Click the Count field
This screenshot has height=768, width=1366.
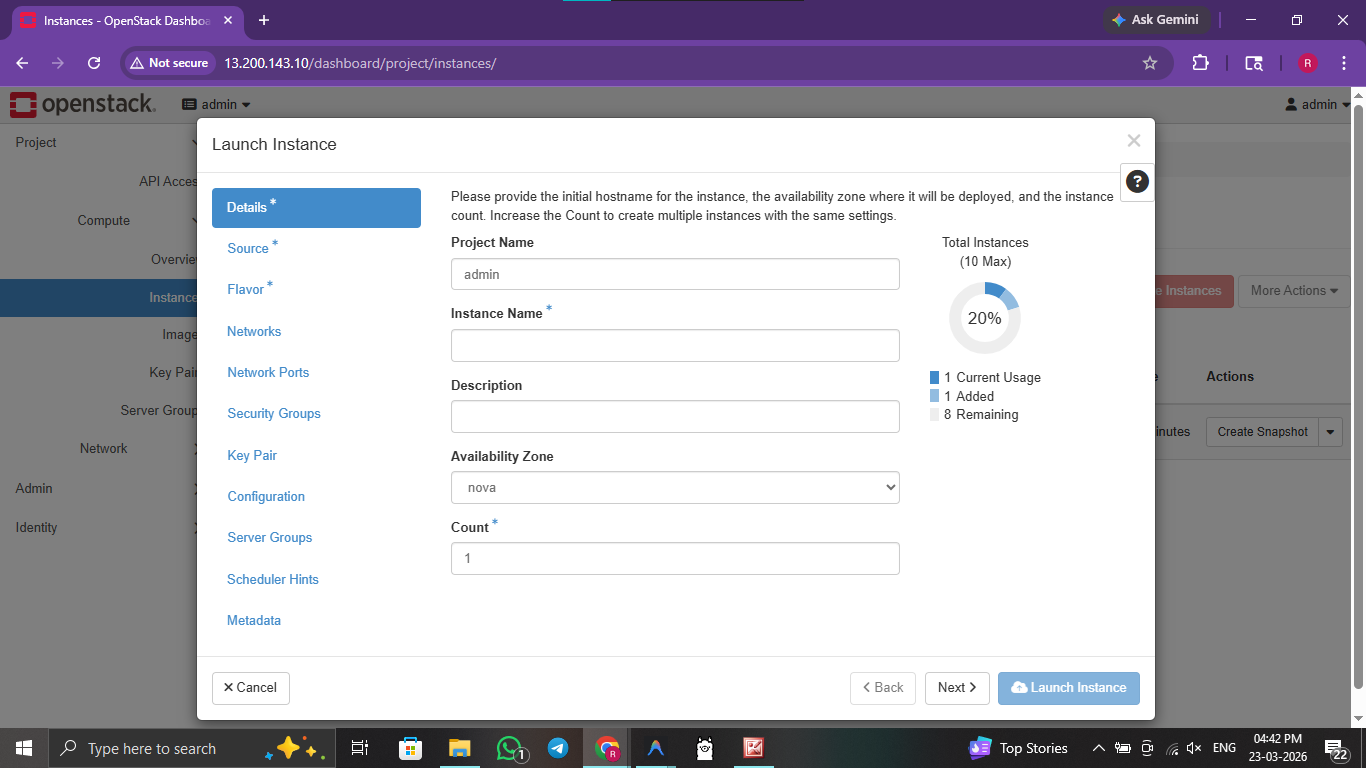(675, 558)
